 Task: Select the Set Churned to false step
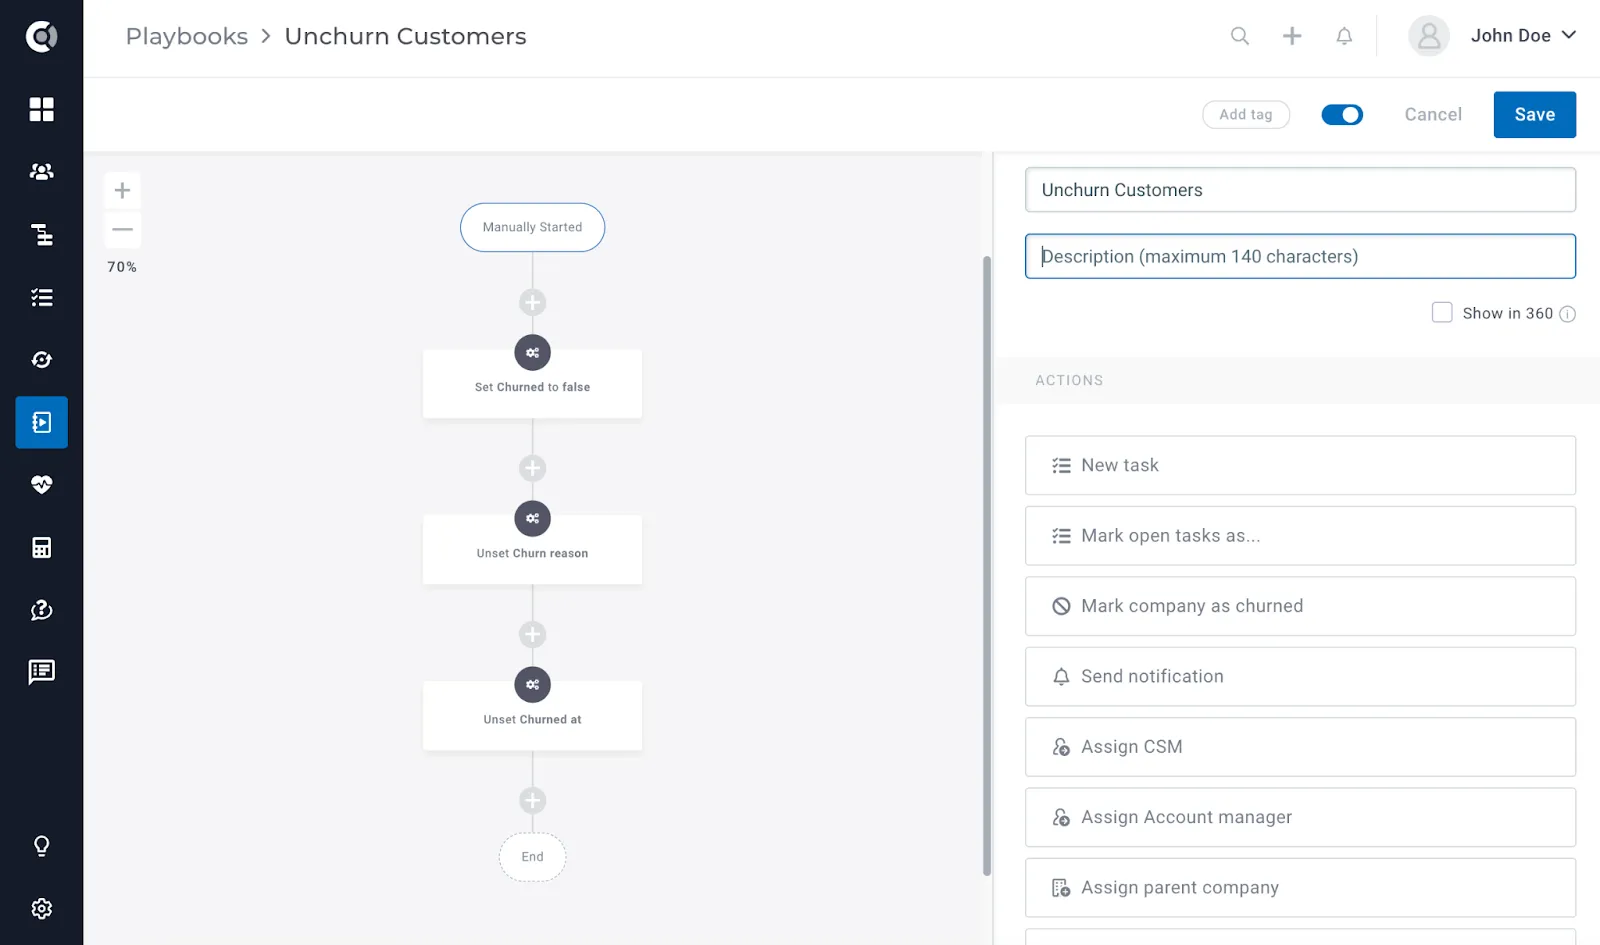[532, 384]
